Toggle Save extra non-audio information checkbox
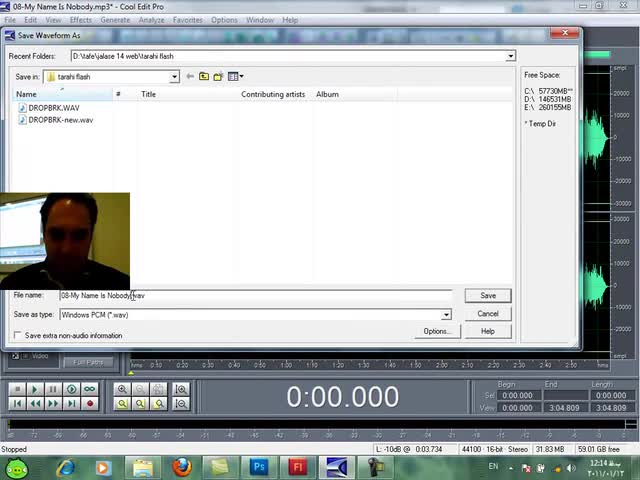This screenshot has height=480, width=640. click(18, 335)
